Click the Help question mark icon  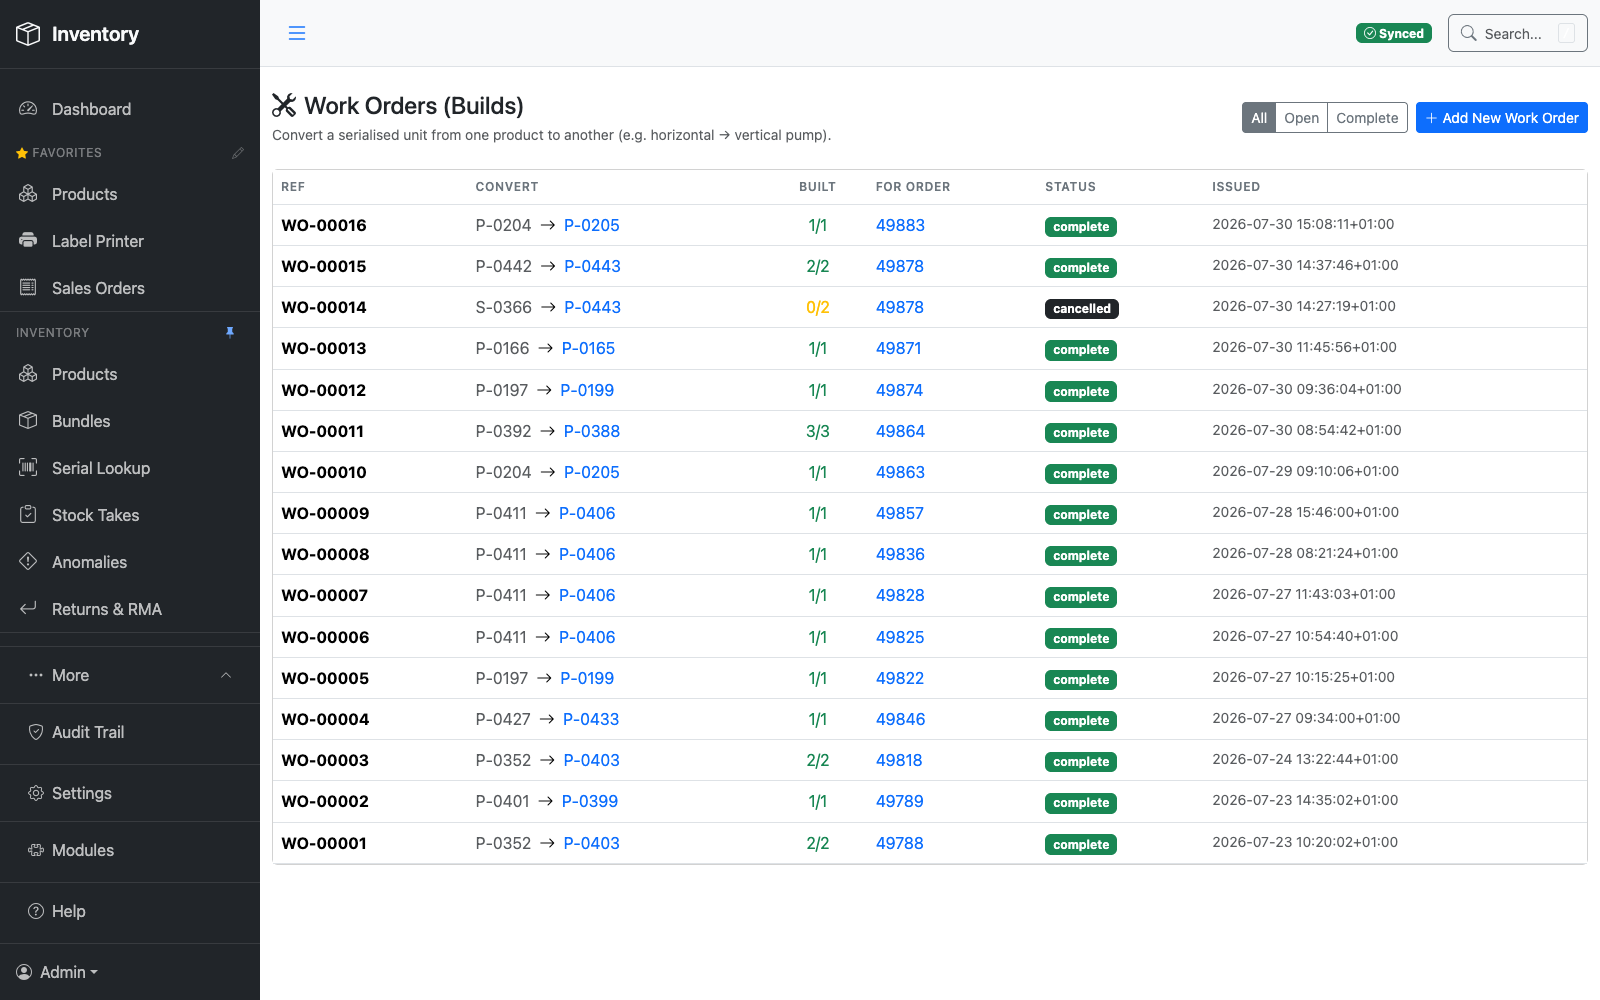pyautogui.click(x=36, y=911)
